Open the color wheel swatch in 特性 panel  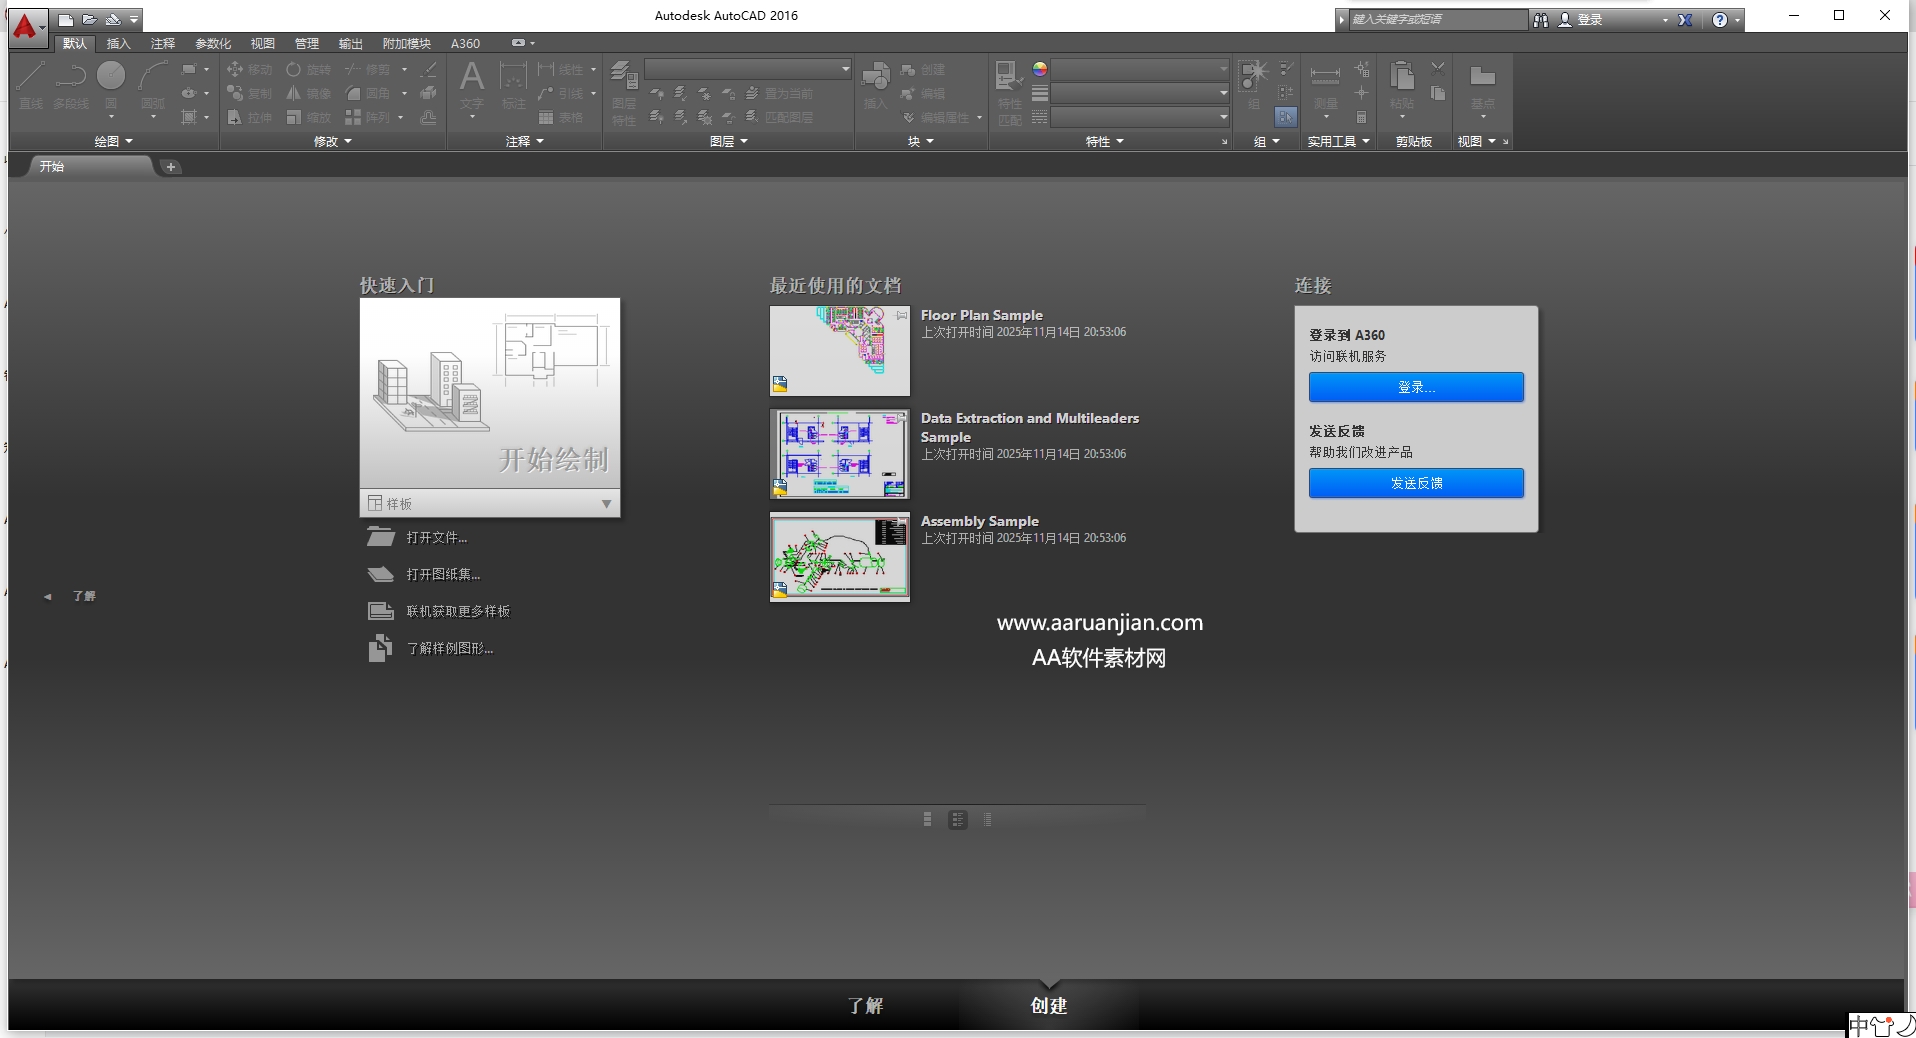coord(1040,69)
